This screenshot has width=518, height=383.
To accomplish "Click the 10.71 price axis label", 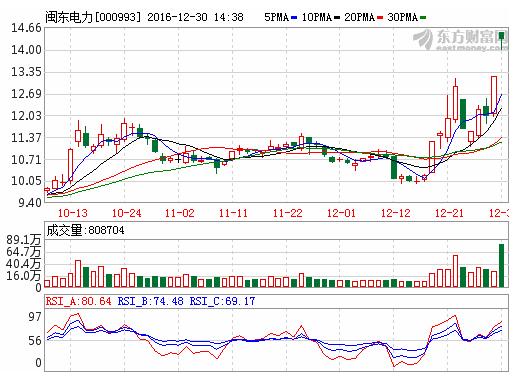I will 26,159.
